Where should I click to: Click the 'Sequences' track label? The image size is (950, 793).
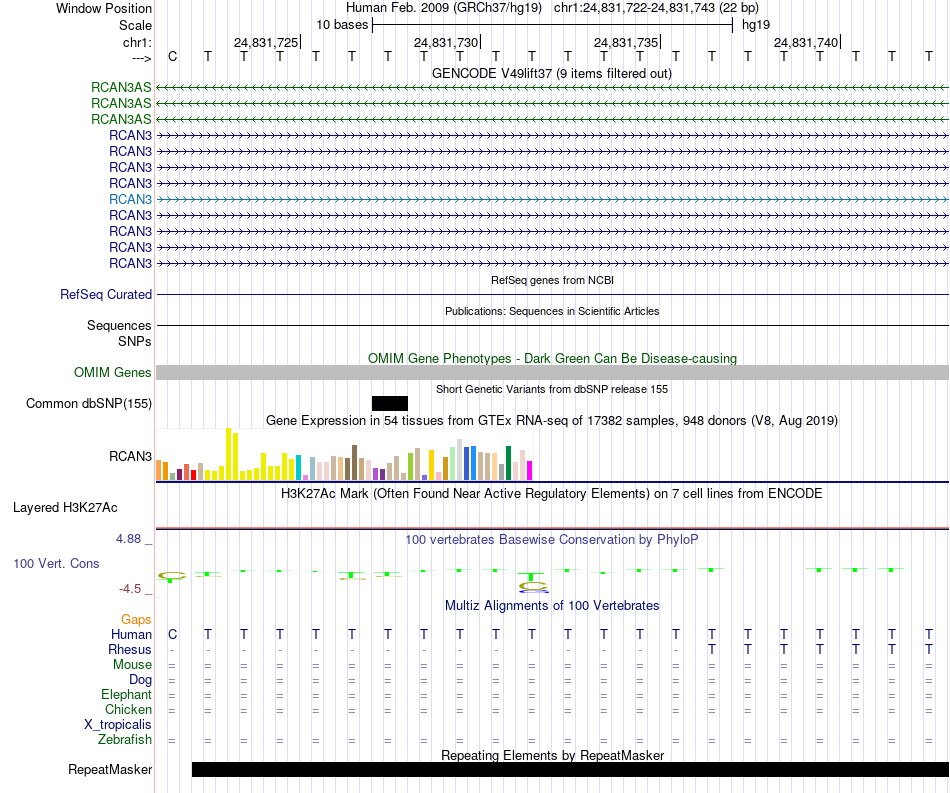tap(119, 325)
